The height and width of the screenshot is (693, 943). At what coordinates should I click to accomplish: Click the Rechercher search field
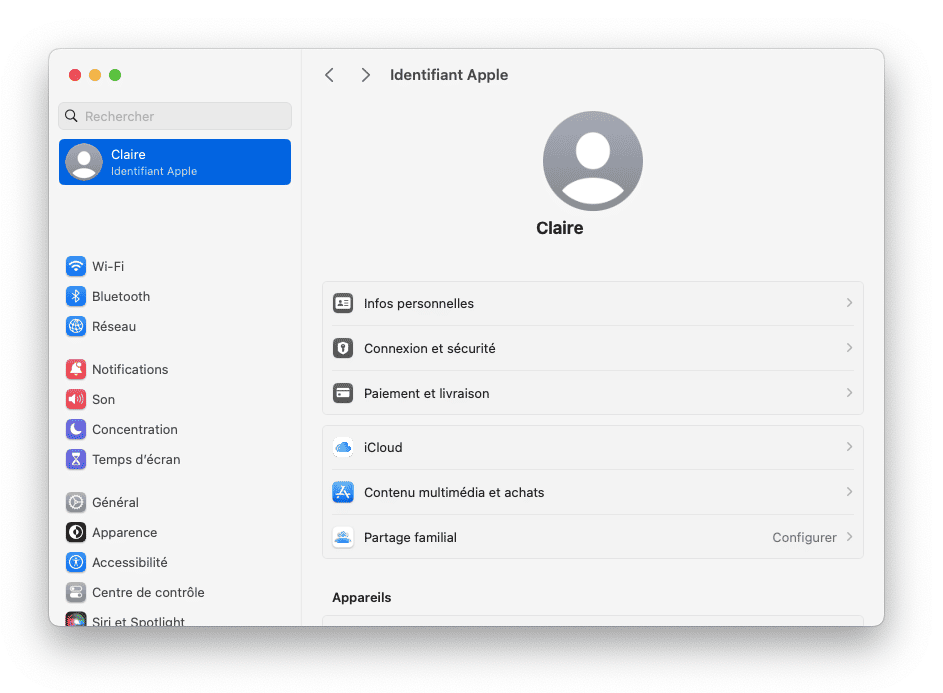(x=175, y=116)
